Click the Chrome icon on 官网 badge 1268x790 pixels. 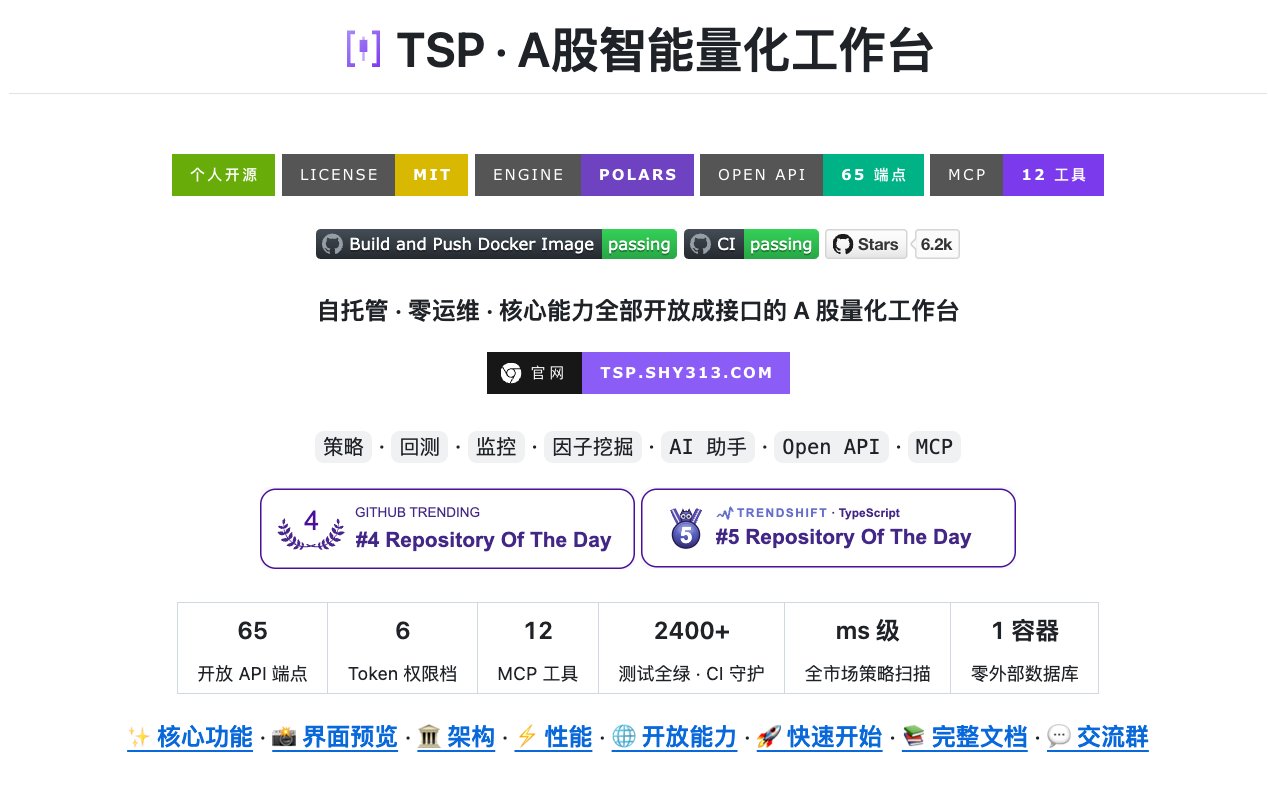pyautogui.click(x=511, y=373)
